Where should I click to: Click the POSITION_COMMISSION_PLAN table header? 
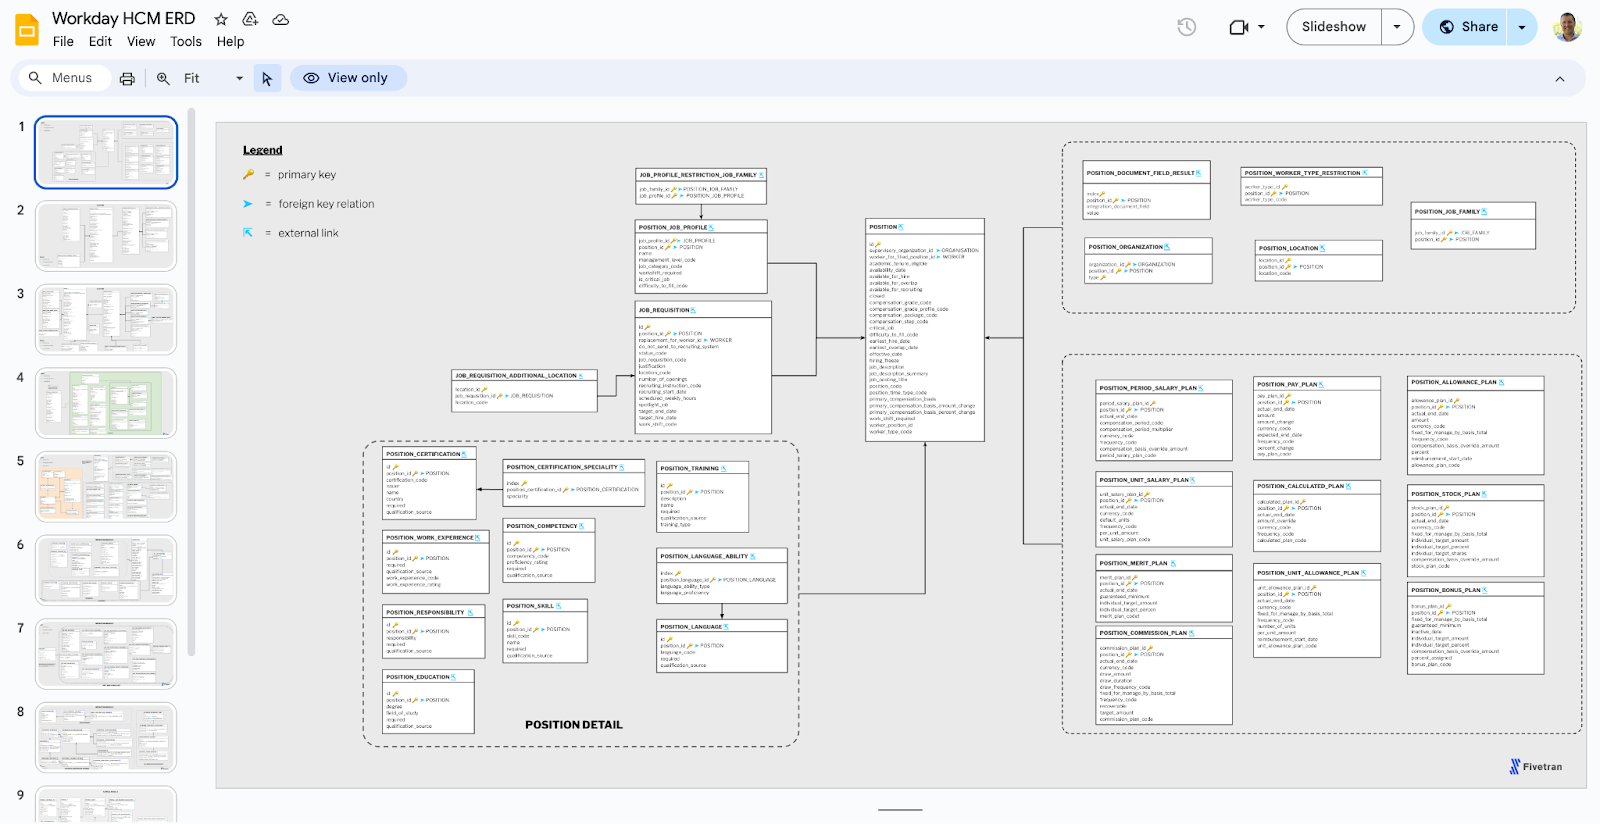pyautogui.click(x=1164, y=633)
